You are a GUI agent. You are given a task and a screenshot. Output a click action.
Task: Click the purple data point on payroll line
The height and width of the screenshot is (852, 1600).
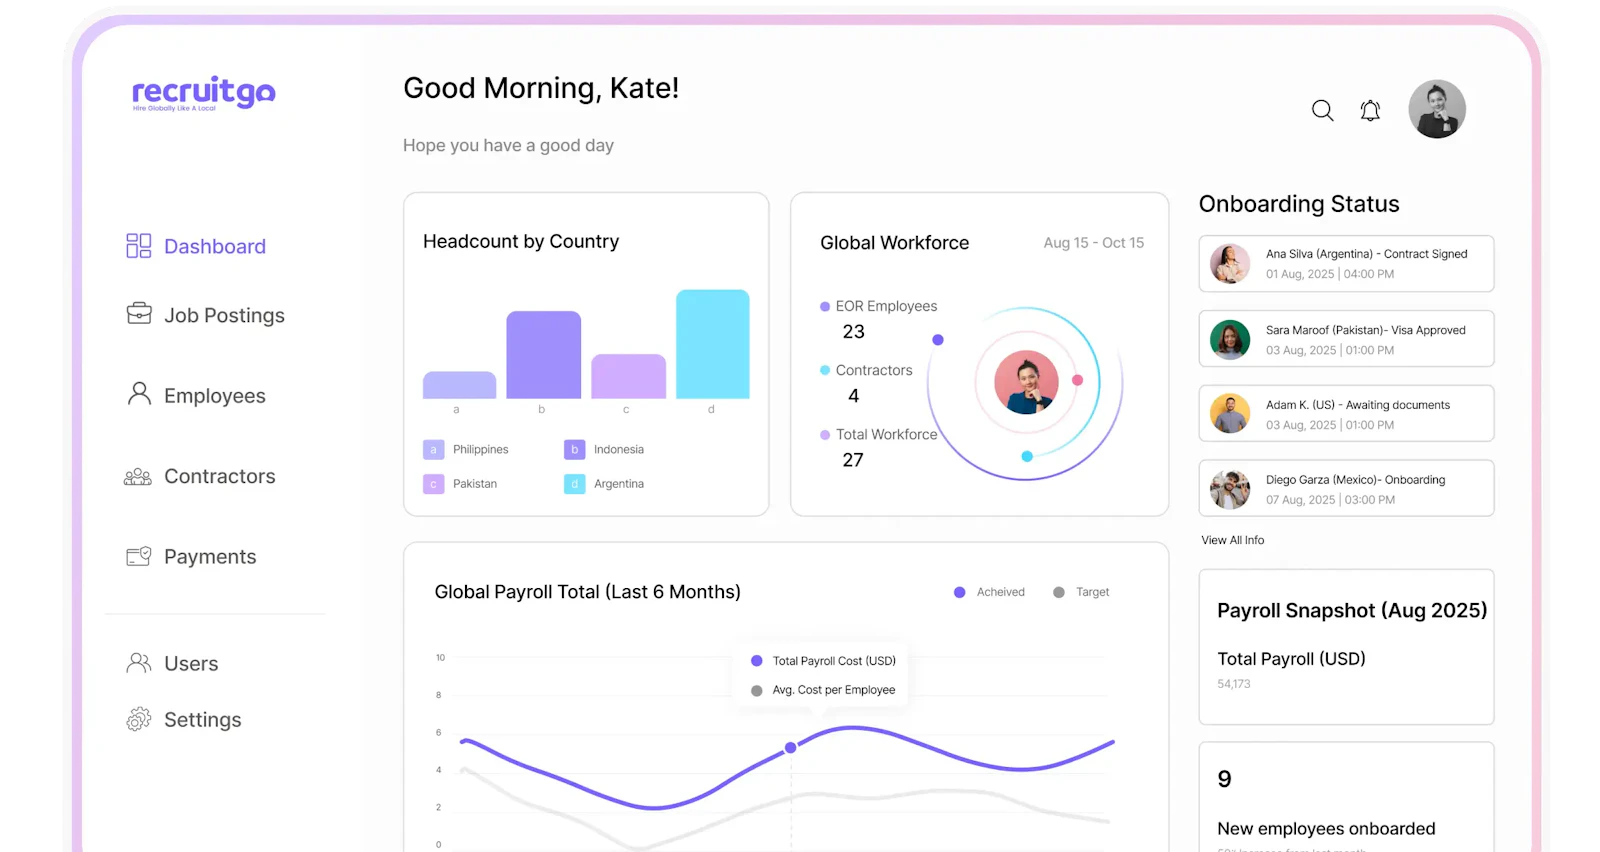[790, 747]
